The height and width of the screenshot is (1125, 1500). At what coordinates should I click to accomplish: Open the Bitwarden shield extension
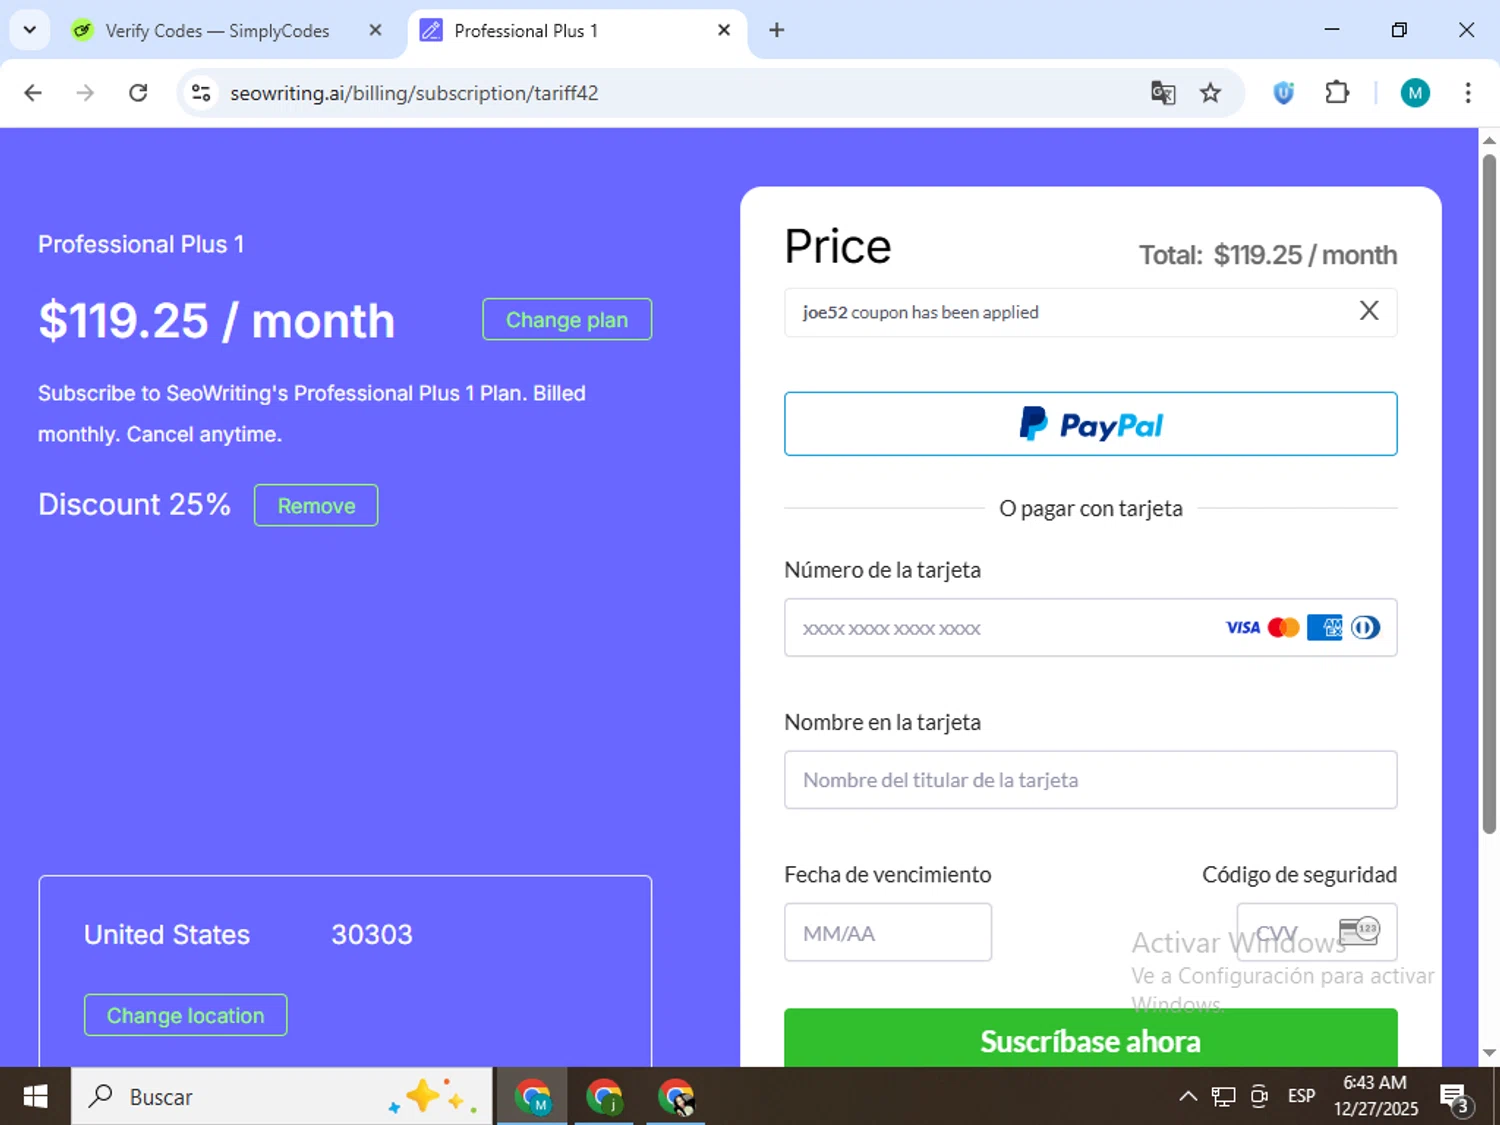[x=1284, y=93]
